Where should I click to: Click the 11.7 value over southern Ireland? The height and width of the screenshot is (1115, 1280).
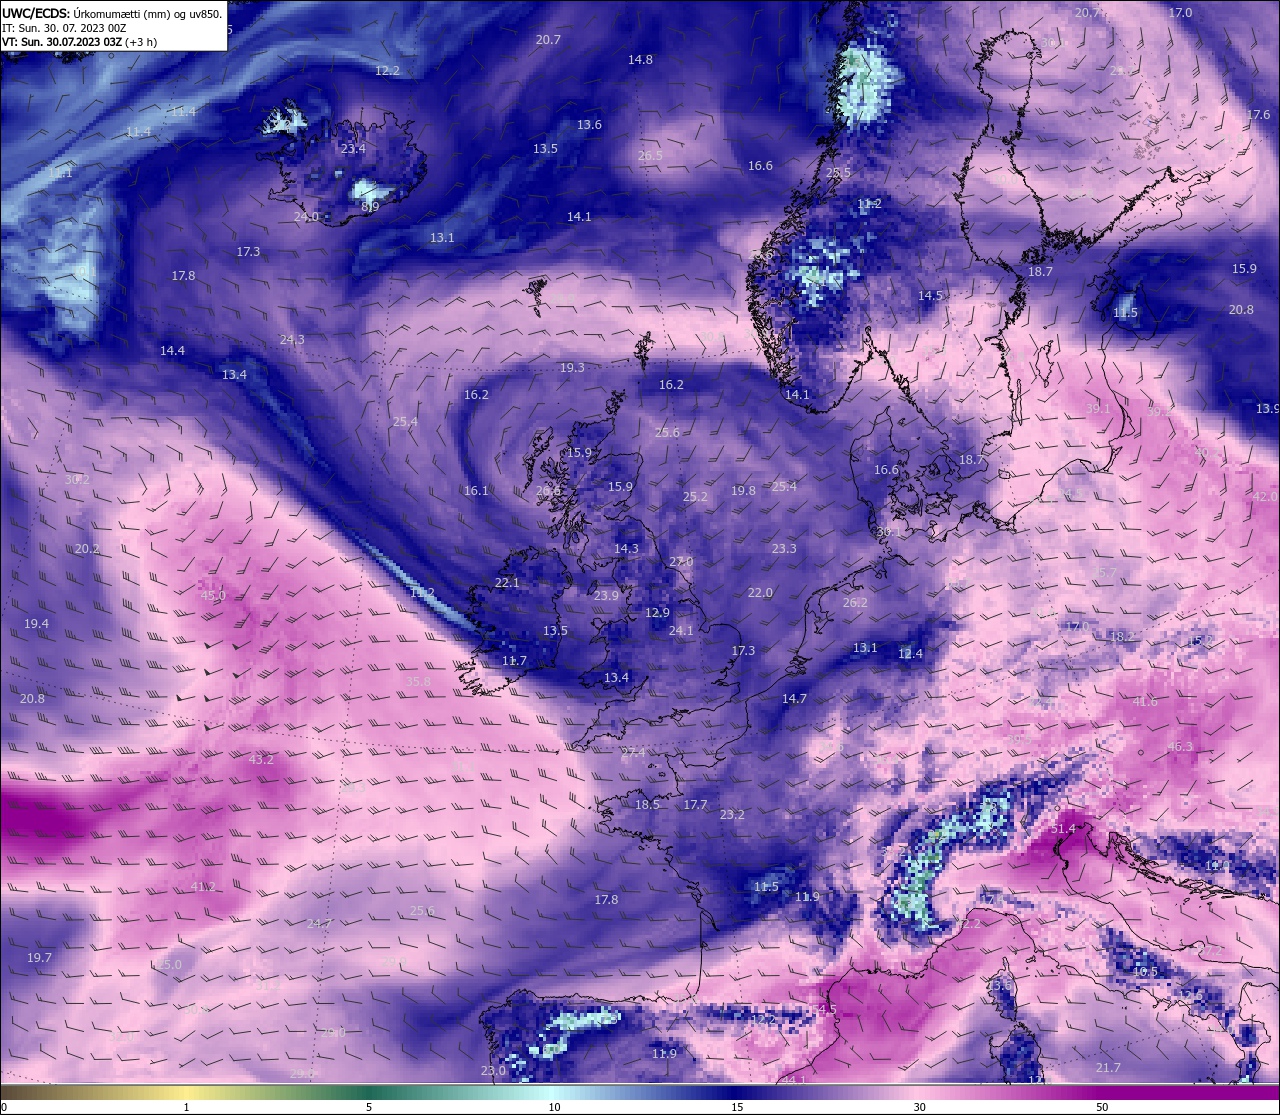[x=514, y=661]
